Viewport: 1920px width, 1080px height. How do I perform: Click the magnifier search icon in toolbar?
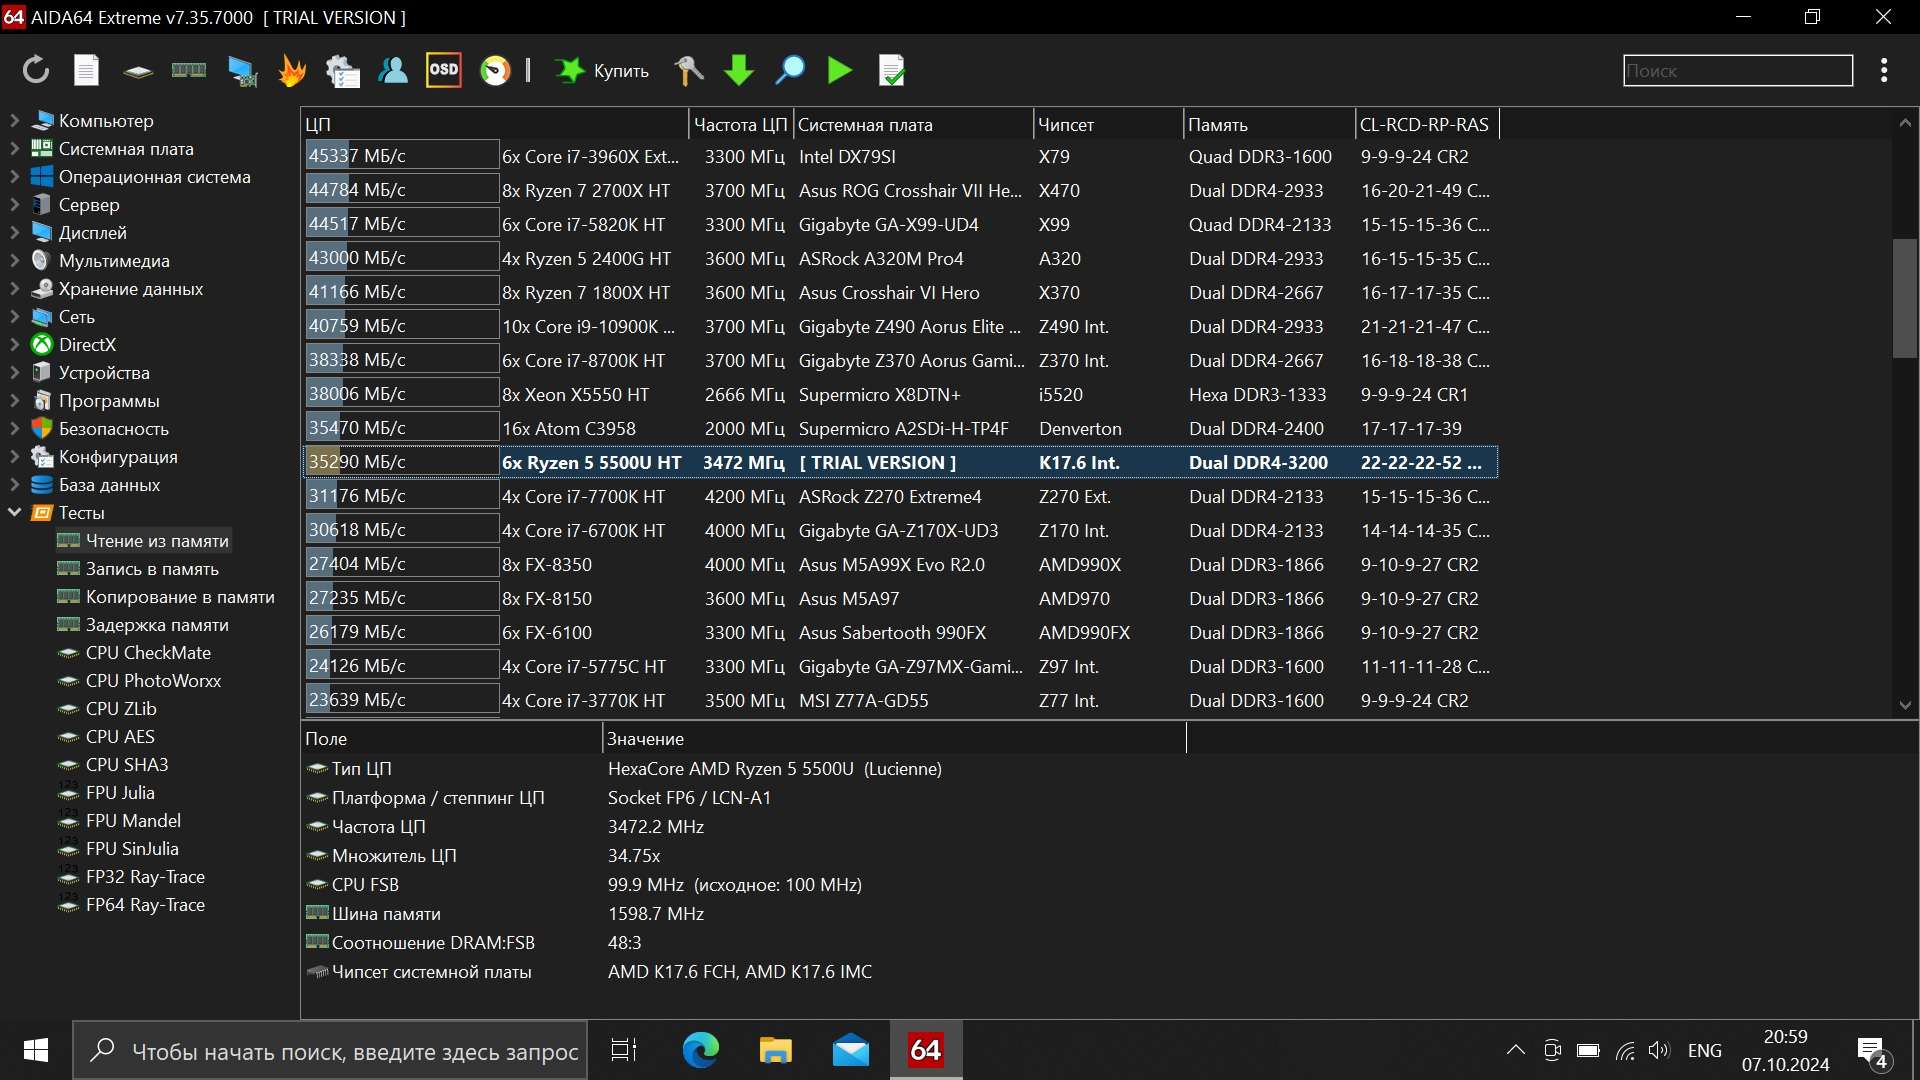tap(790, 70)
